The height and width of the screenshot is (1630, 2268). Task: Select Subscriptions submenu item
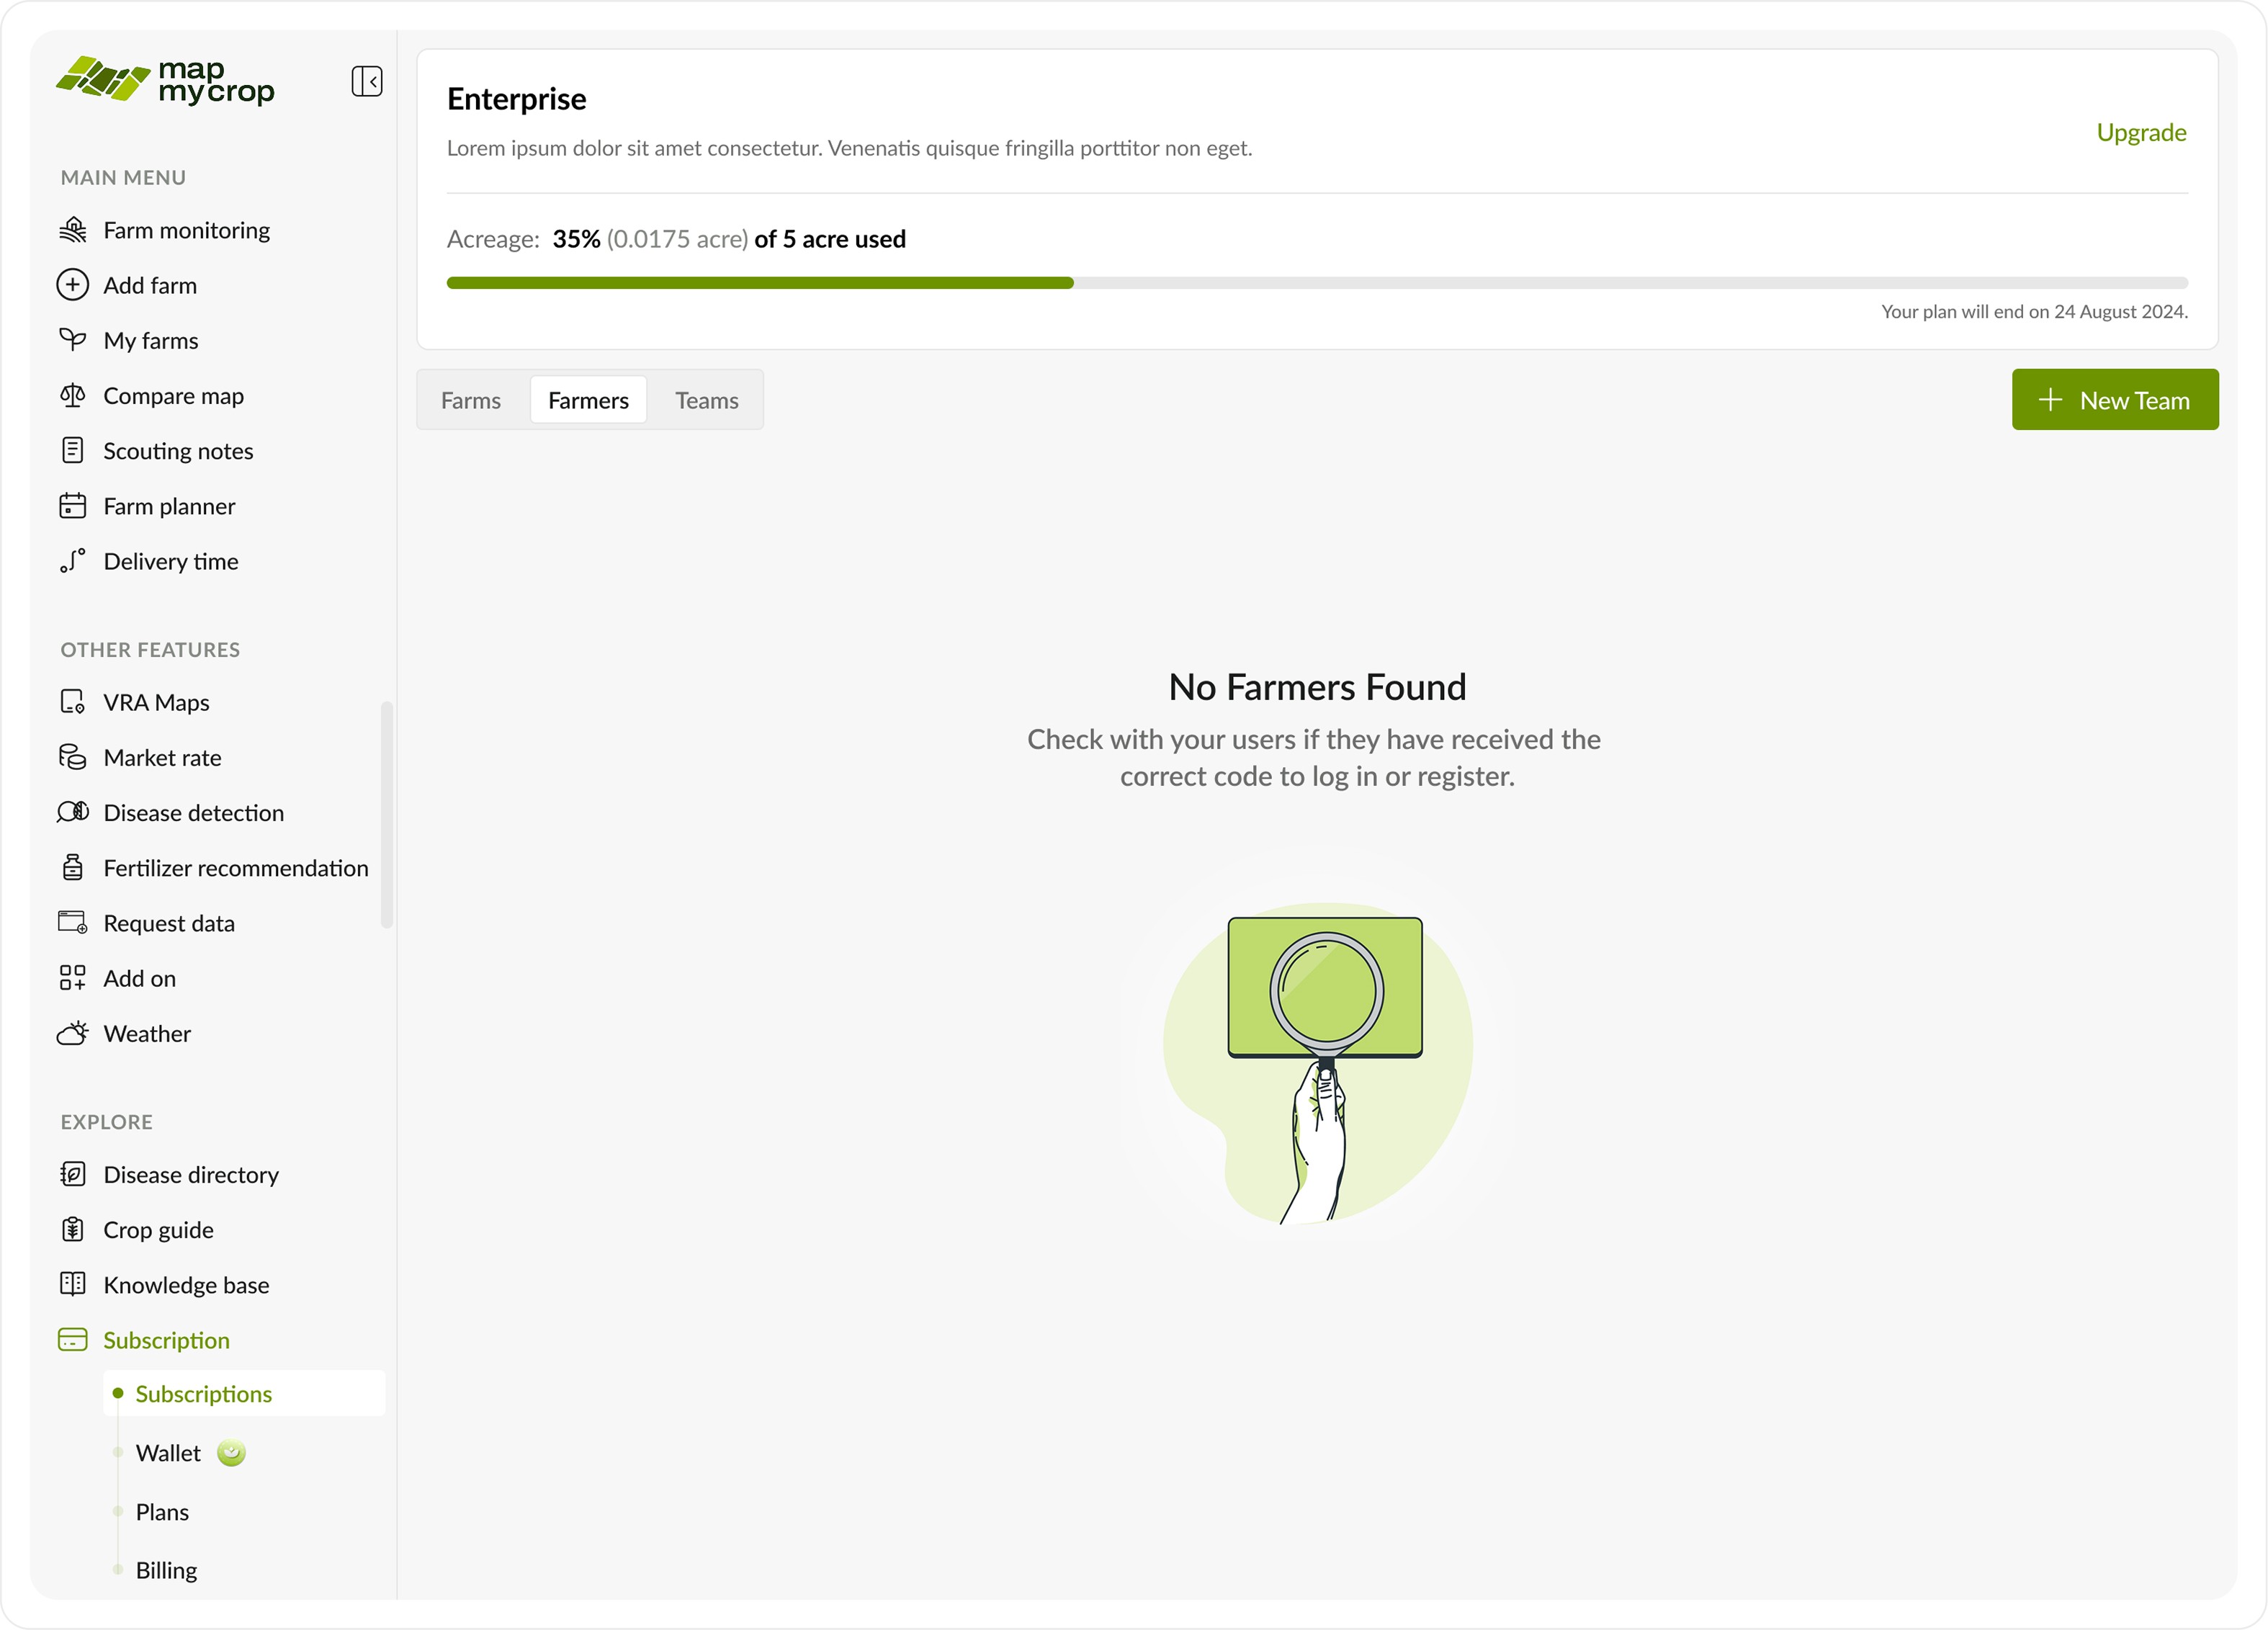204,1393
